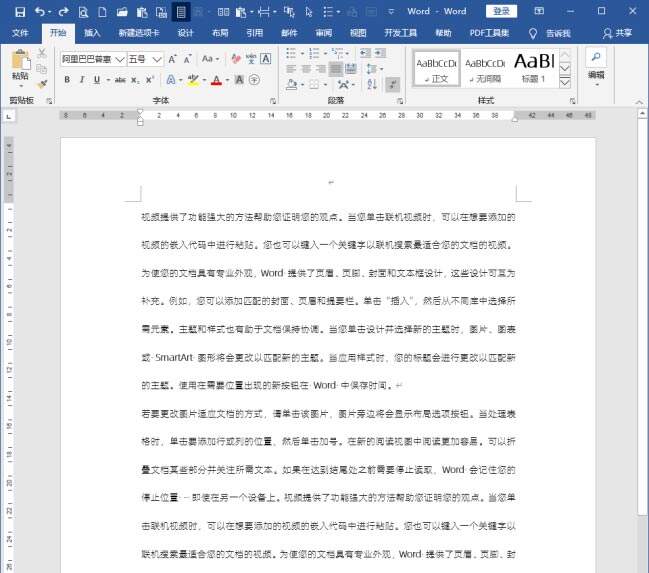Screen dimensions: 649x573
Task: Apply distributed alignment
Action: [x=351, y=69]
